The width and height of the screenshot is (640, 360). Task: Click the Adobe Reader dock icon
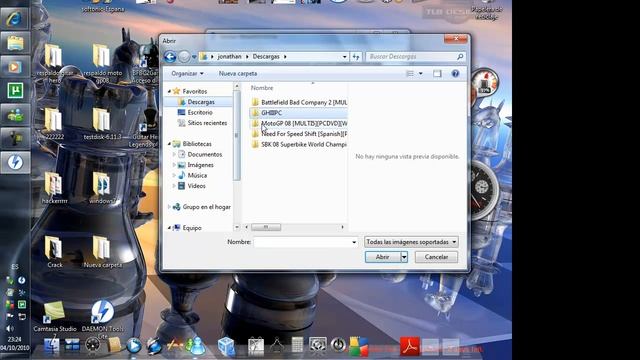pos(409,347)
